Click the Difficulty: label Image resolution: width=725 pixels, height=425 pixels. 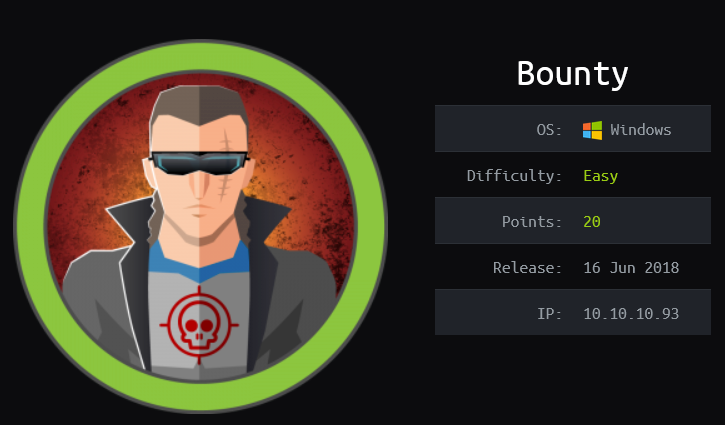pos(514,176)
